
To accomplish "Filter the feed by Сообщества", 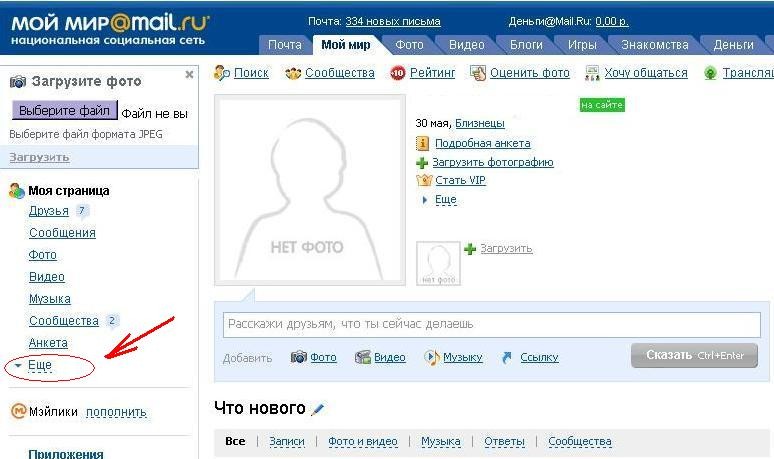I will pos(580,441).
